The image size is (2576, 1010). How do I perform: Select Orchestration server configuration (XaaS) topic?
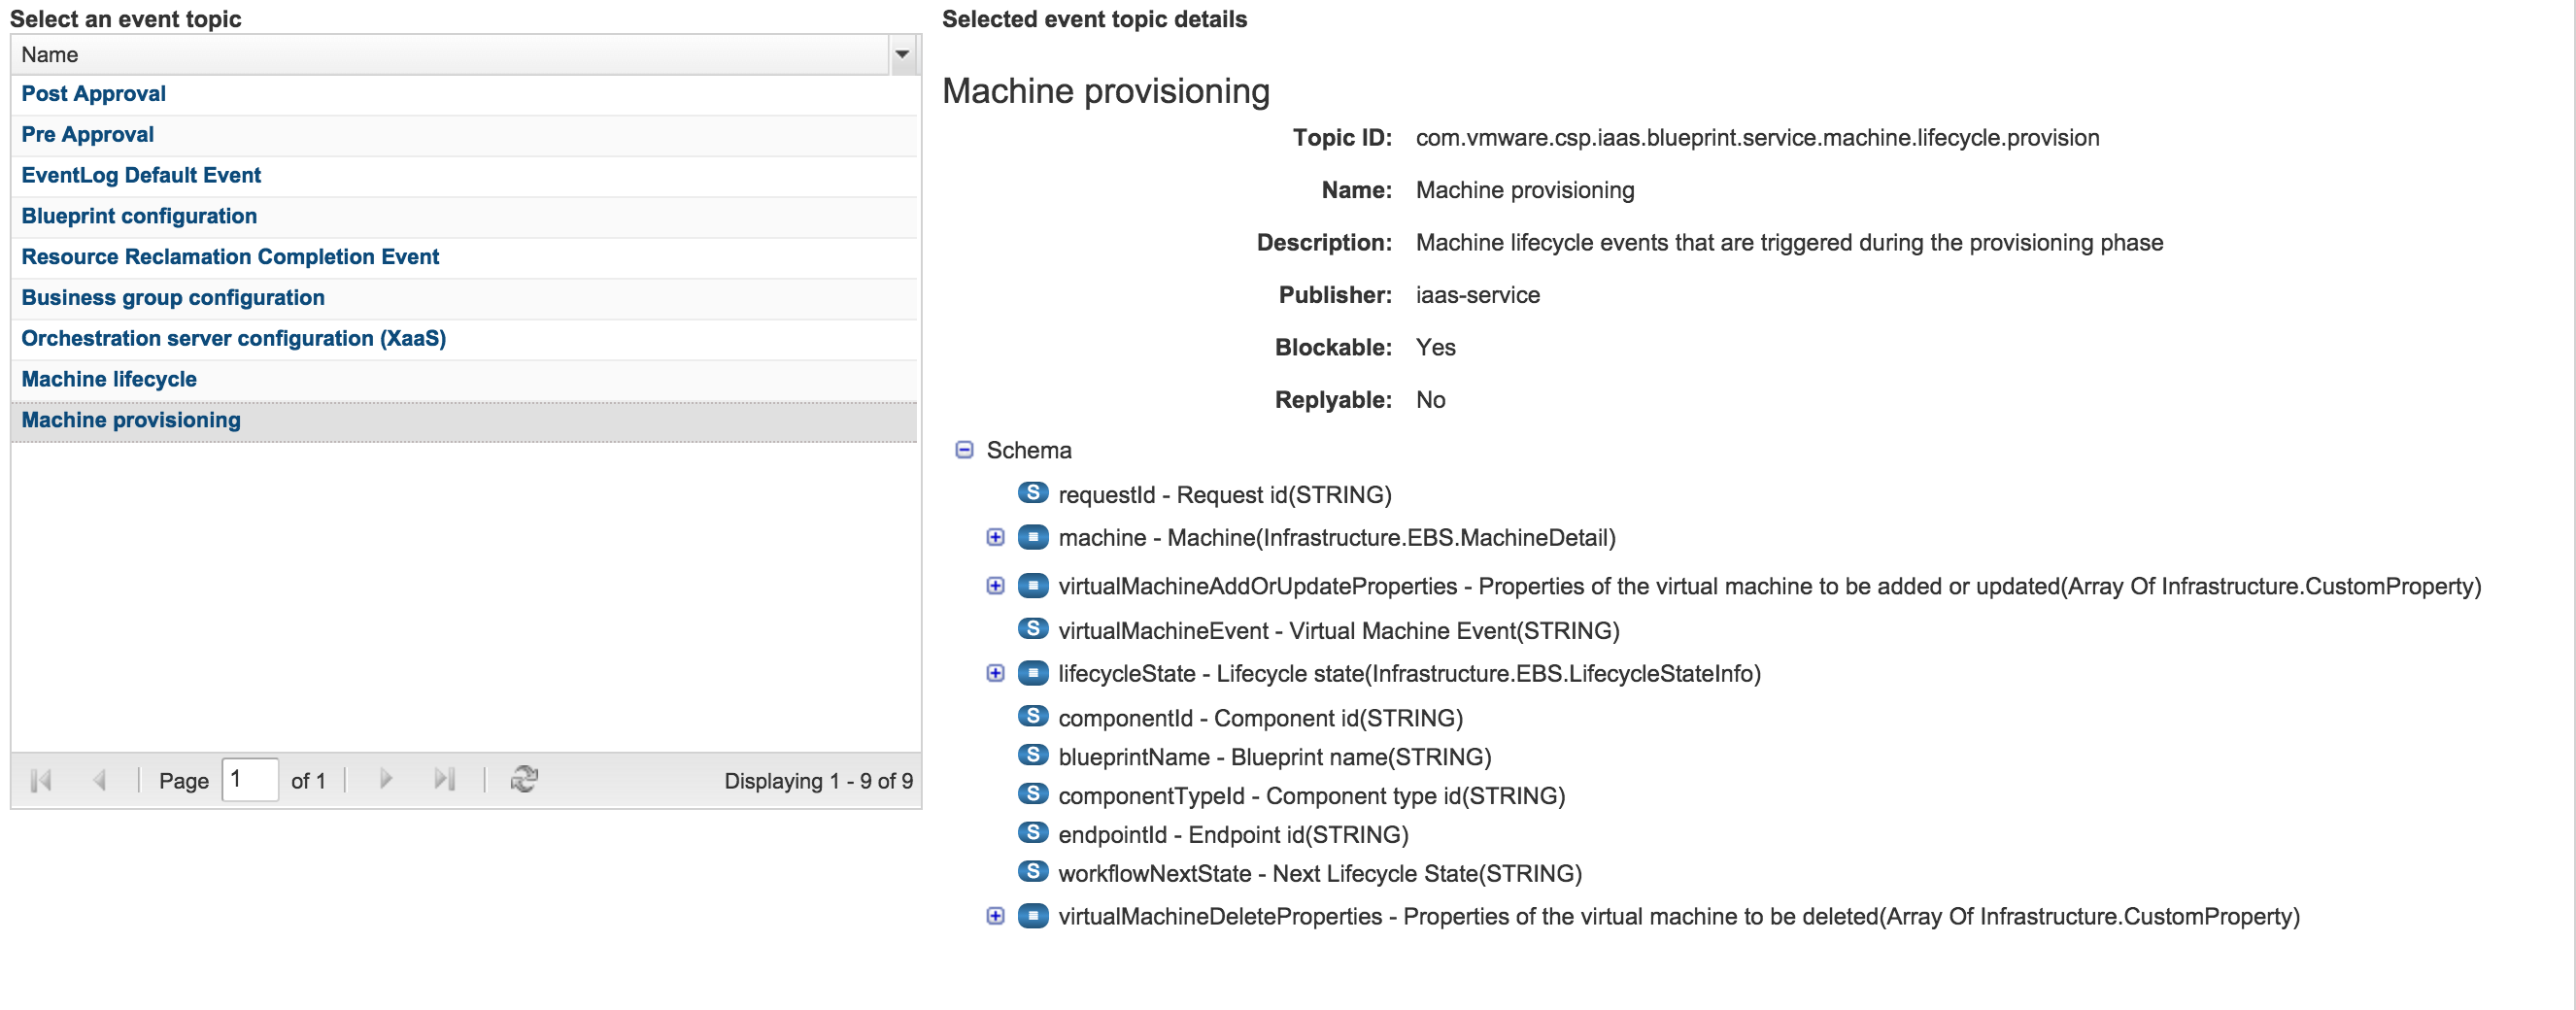pos(233,338)
